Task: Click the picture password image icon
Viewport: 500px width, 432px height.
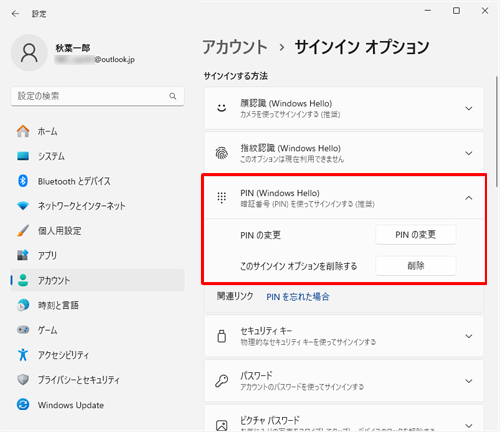Action: tap(222, 425)
